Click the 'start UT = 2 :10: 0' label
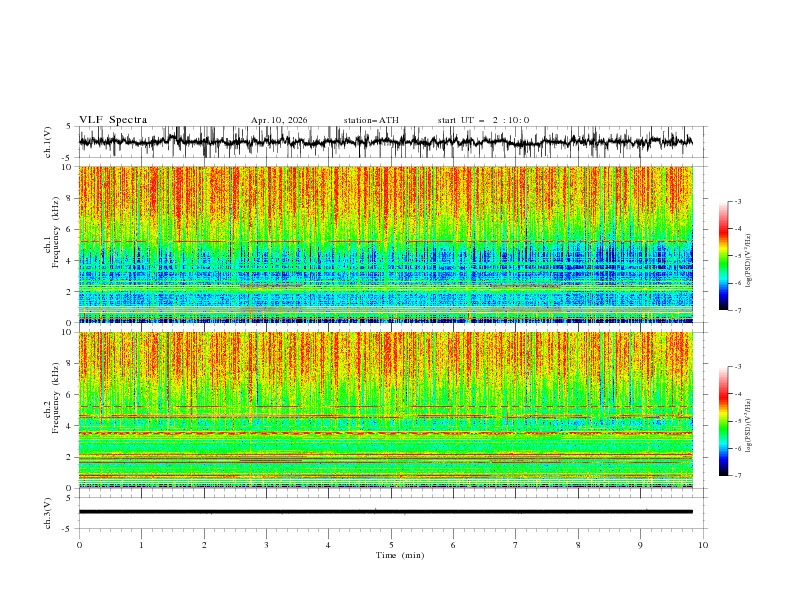Image resolution: width=792 pixels, height=612 pixels. click(483, 120)
